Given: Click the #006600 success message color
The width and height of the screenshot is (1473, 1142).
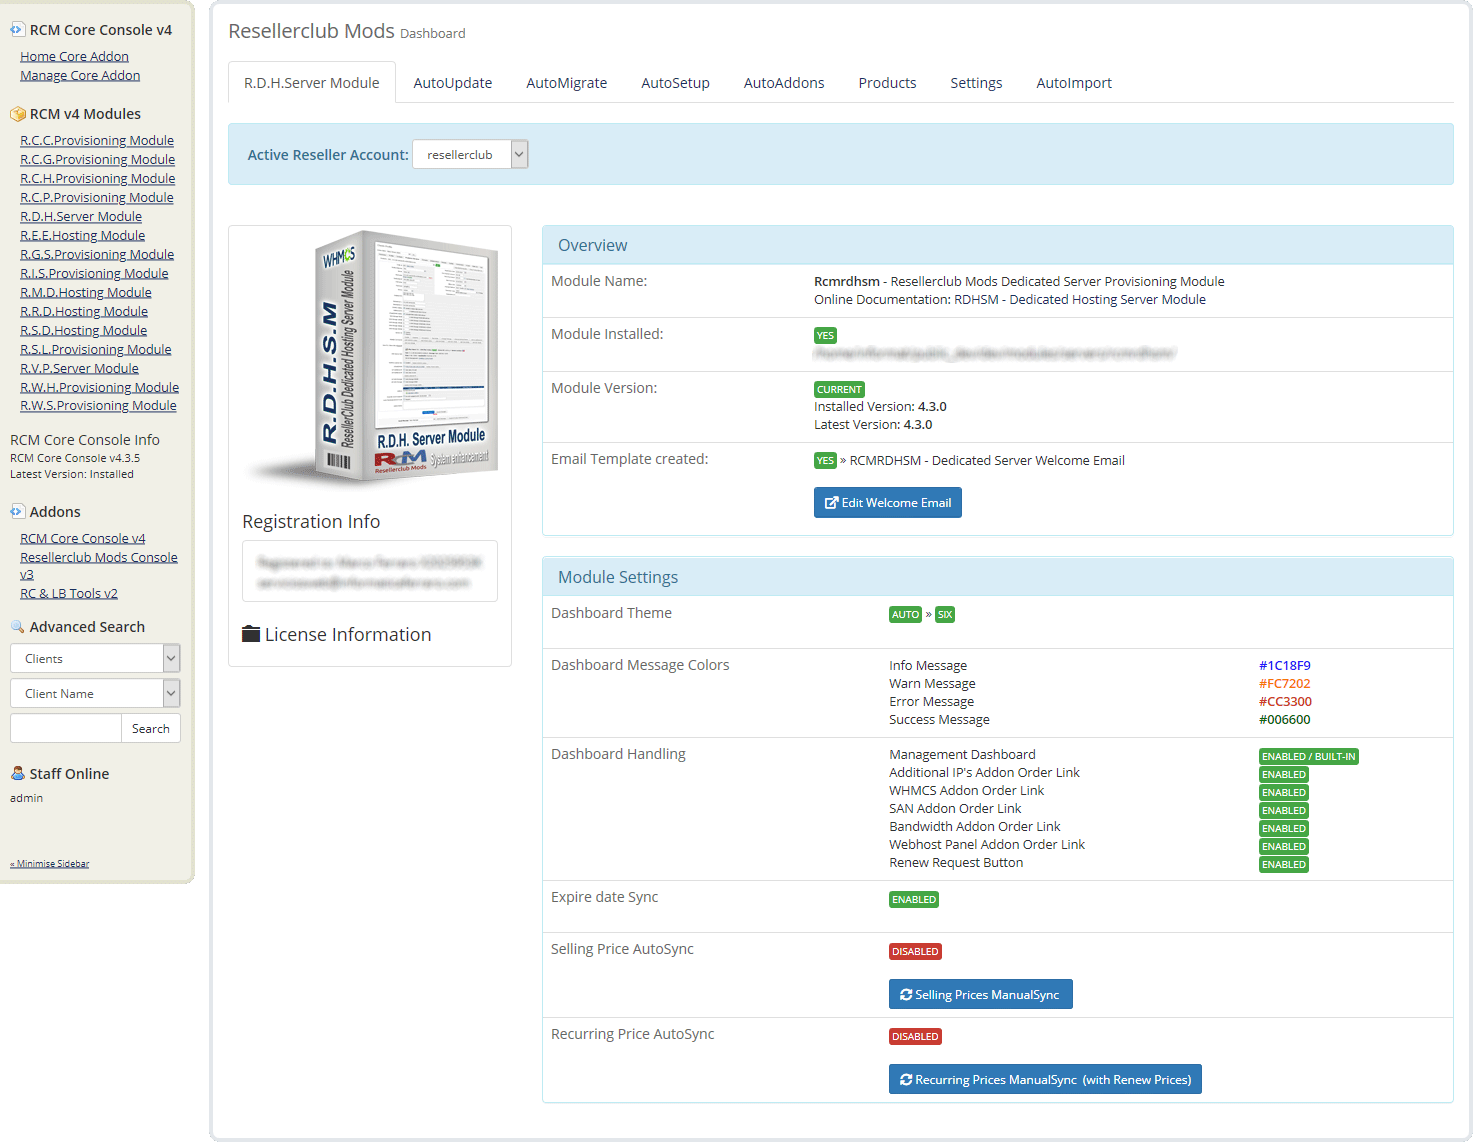Looking at the screenshot, I should pyautogui.click(x=1285, y=720).
